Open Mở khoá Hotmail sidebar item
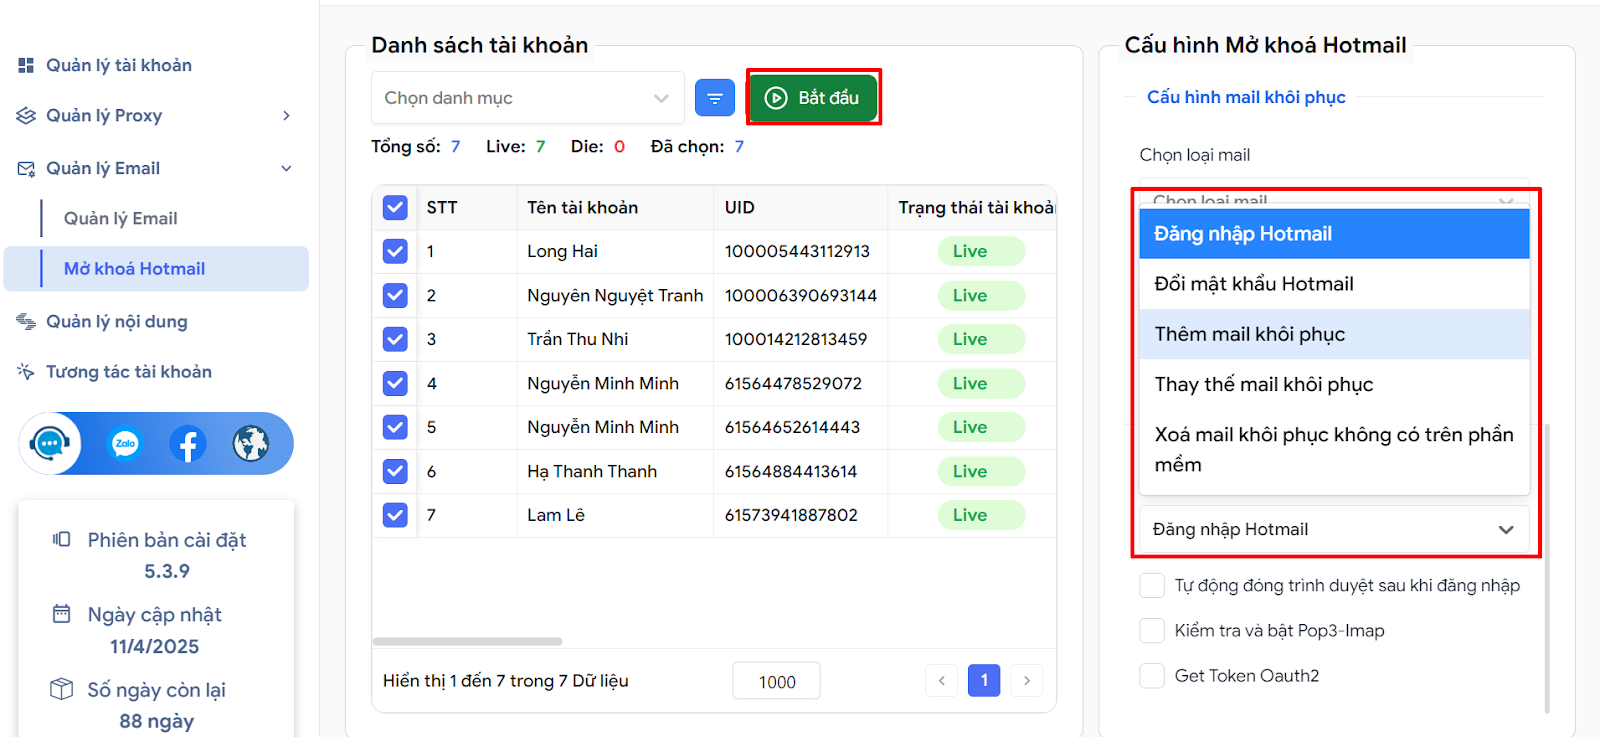The width and height of the screenshot is (1600, 737). 156,269
